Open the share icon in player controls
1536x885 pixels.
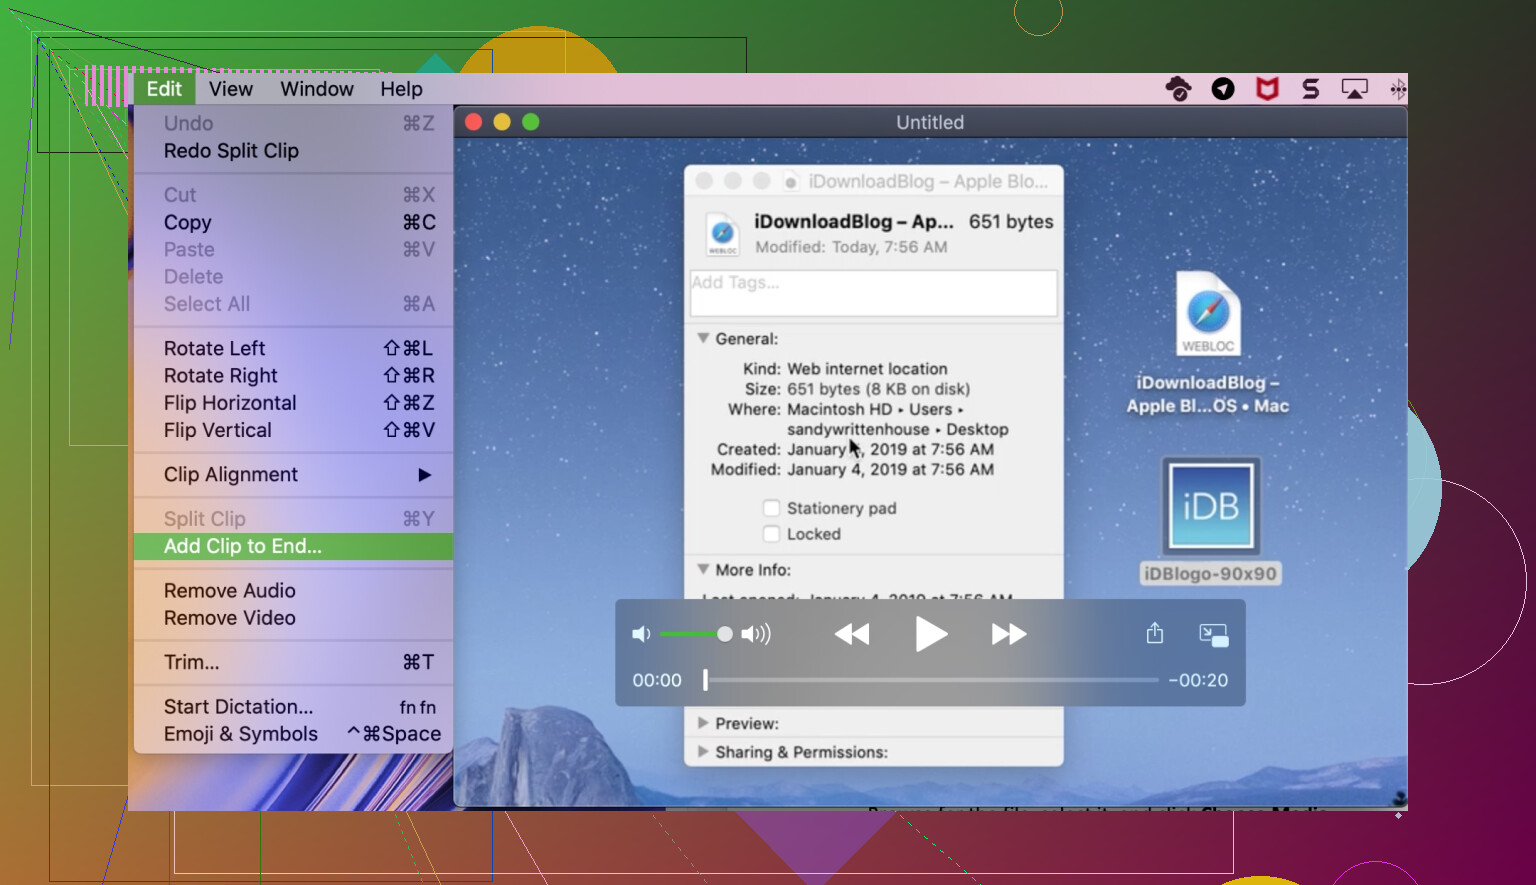1155,634
